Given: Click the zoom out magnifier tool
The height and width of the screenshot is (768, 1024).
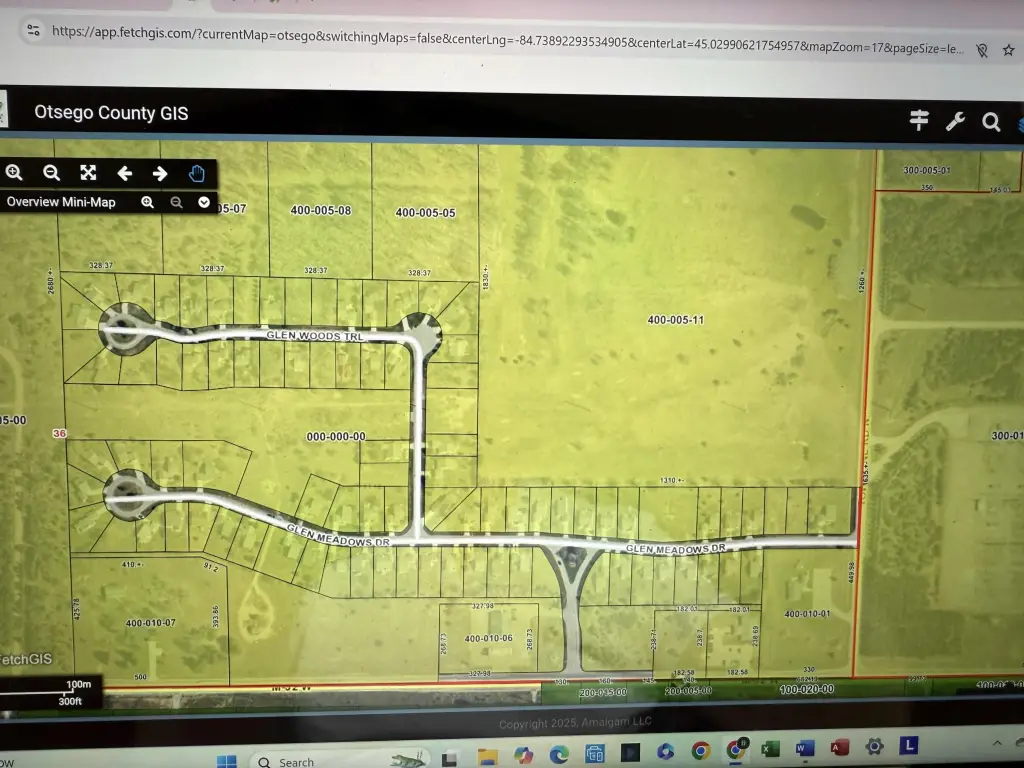Looking at the screenshot, I should pyautogui.click(x=52, y=172).
